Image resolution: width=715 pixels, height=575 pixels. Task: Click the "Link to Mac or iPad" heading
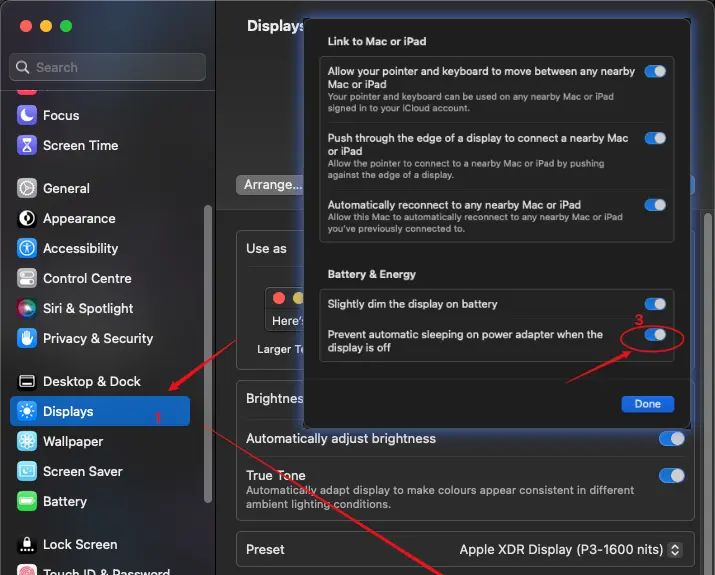pyautogui.click(x=377, y=41)
